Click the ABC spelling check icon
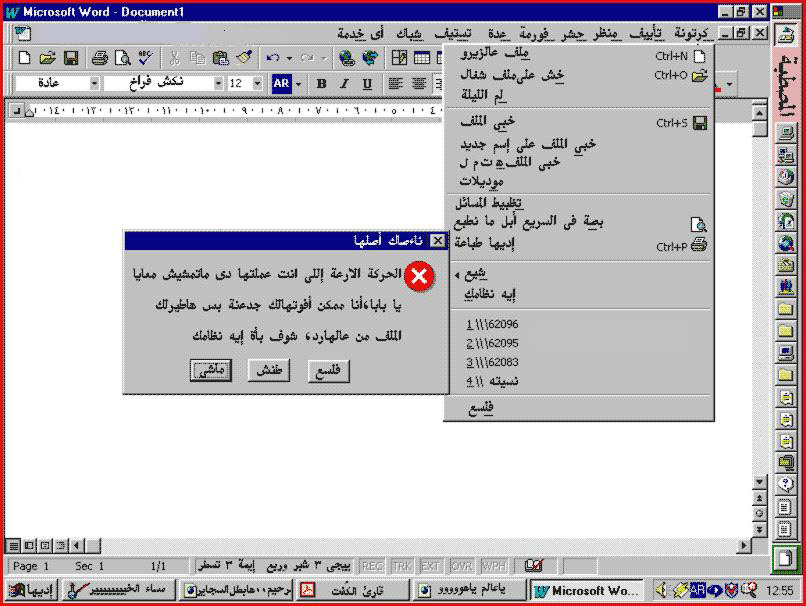This screenshot has height=606, width=806. 145,58
